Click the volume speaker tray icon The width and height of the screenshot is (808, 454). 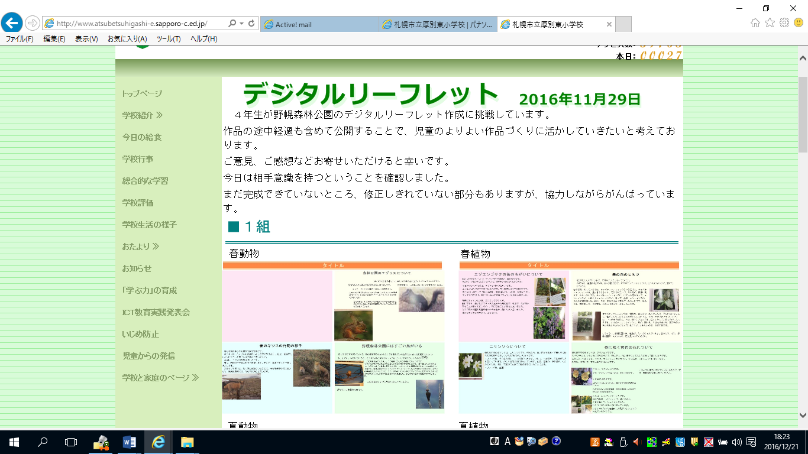pos(737,442)
